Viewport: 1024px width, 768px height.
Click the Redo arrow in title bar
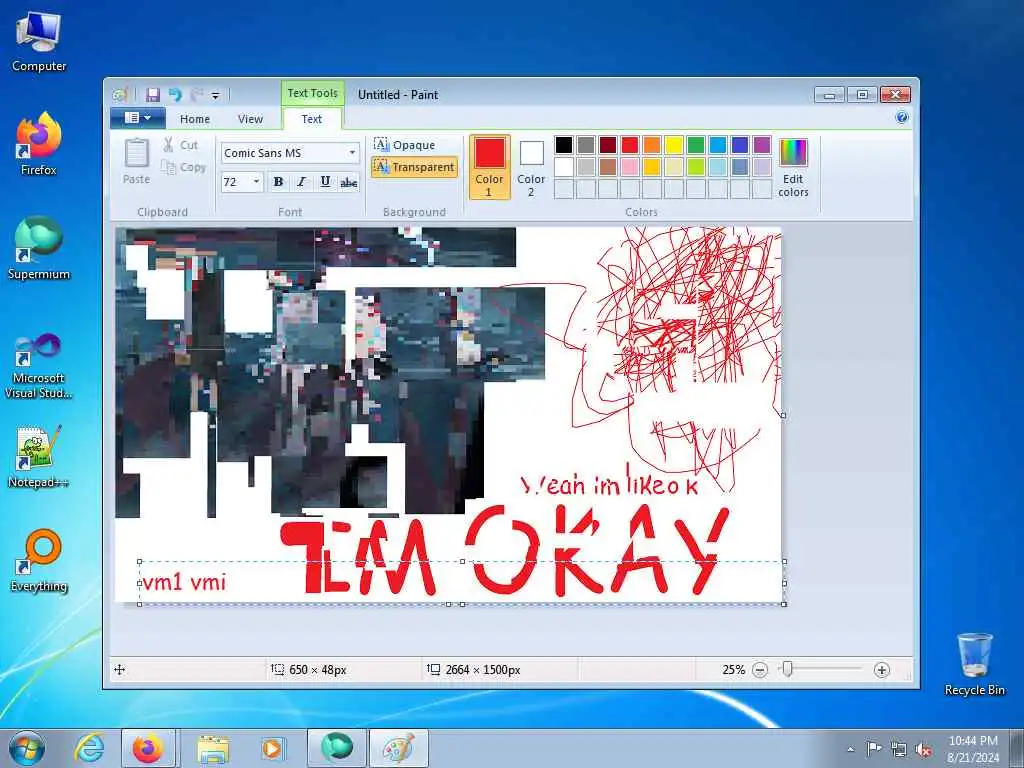(x=196, y=95)
